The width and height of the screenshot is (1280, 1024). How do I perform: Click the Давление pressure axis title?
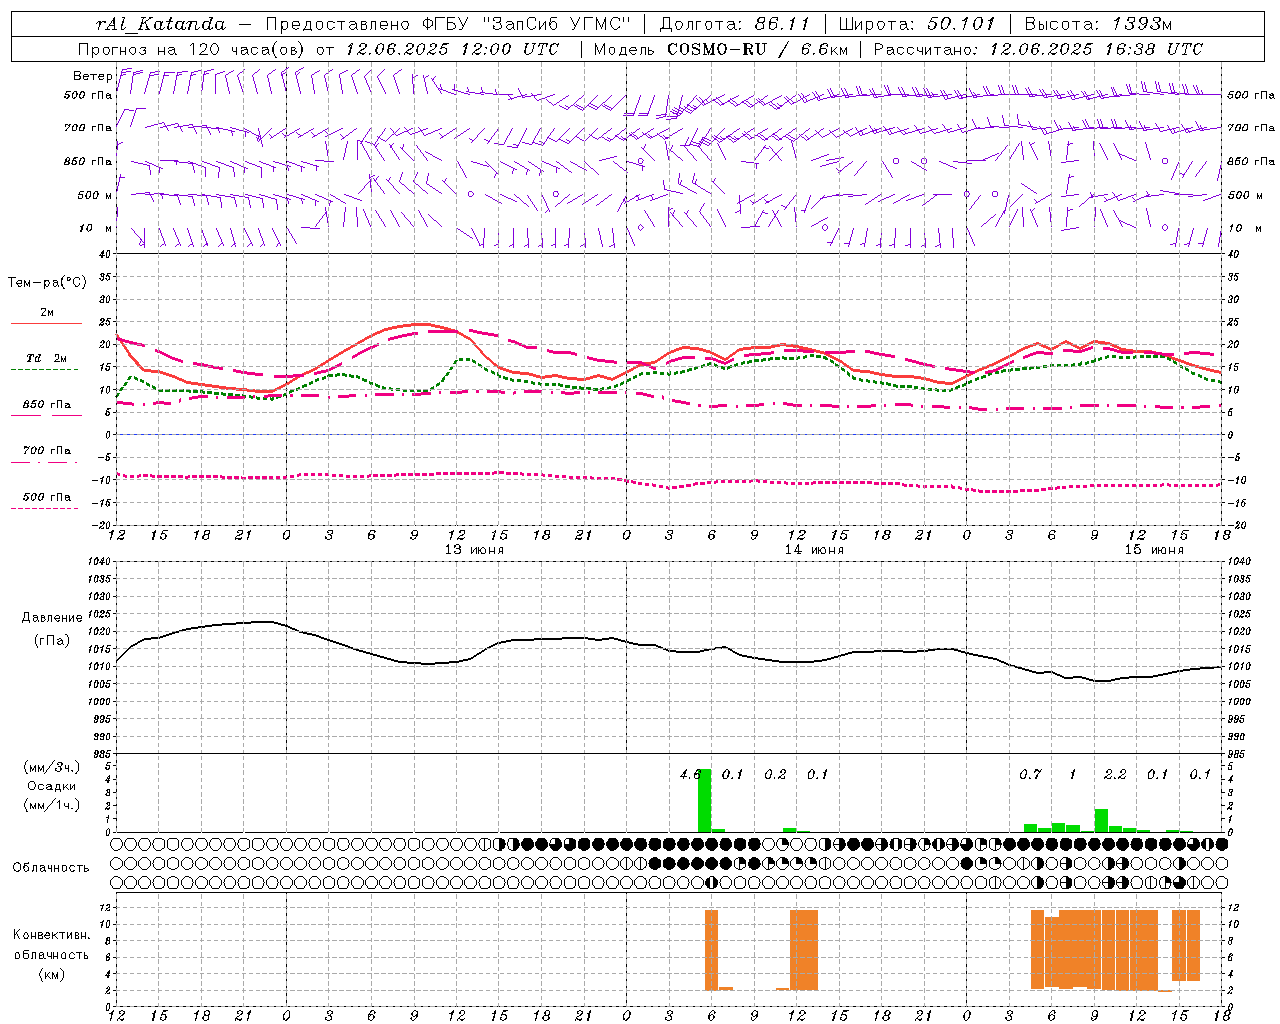pyautogui.click(x=51, y=618)
